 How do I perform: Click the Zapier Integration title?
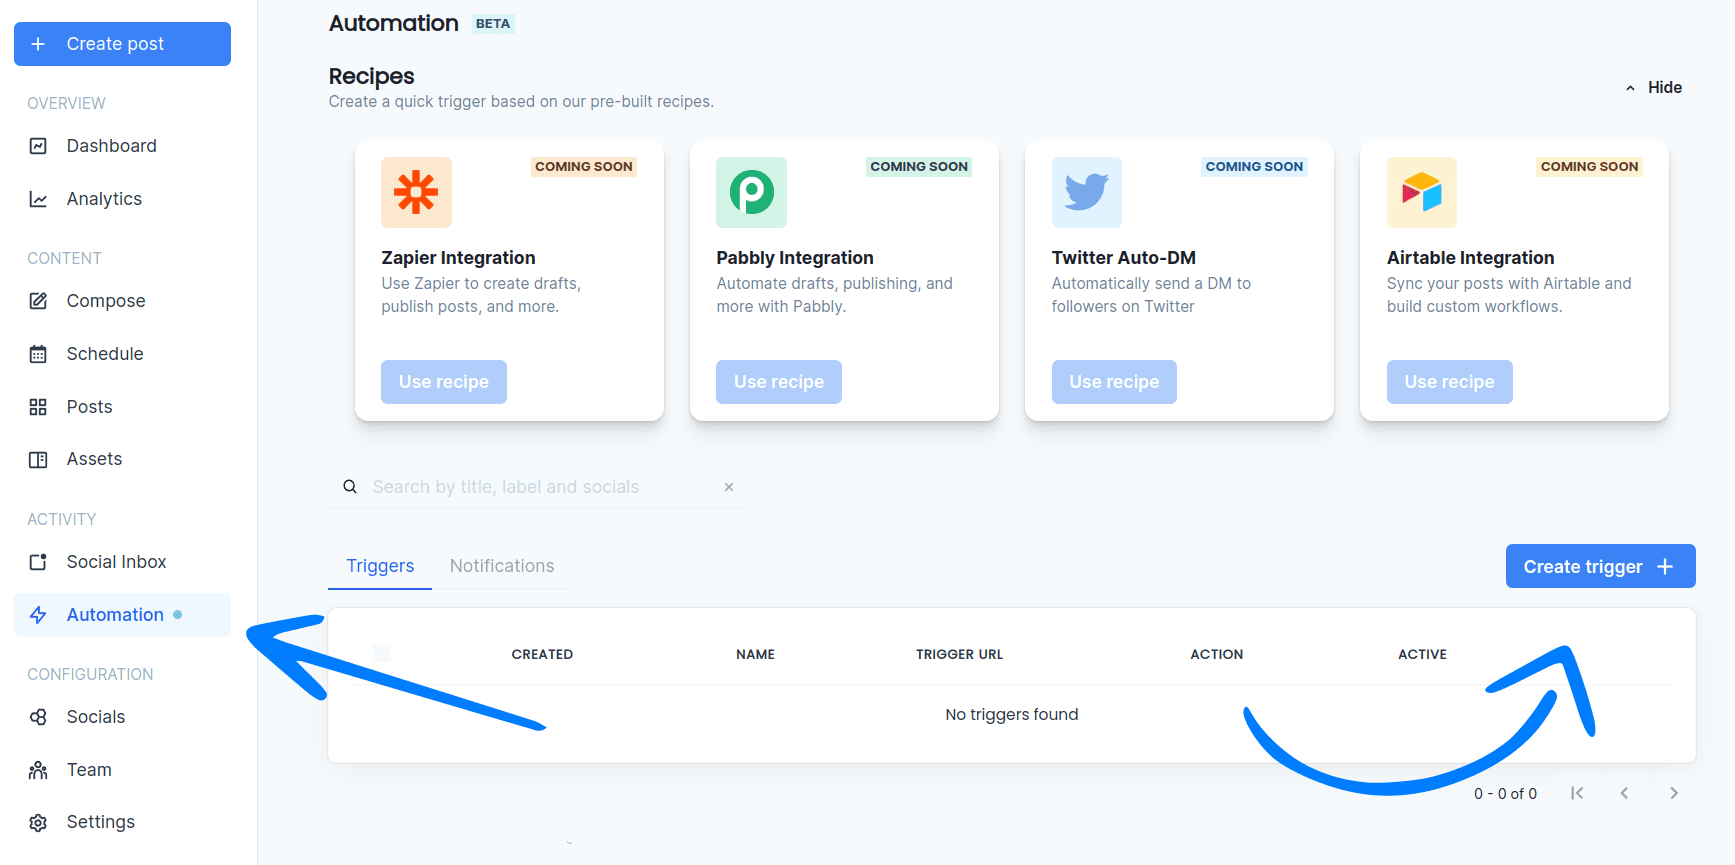click(x=458, y=258)
